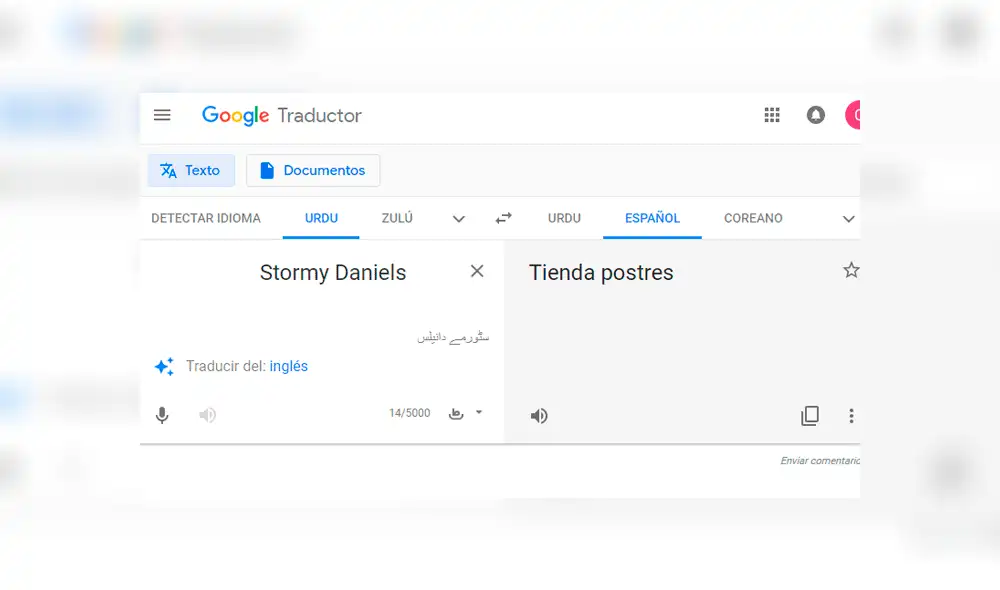This screenshot has width=1000, height=590.
Task: Open the notifications bell
Action: point(816,114)
